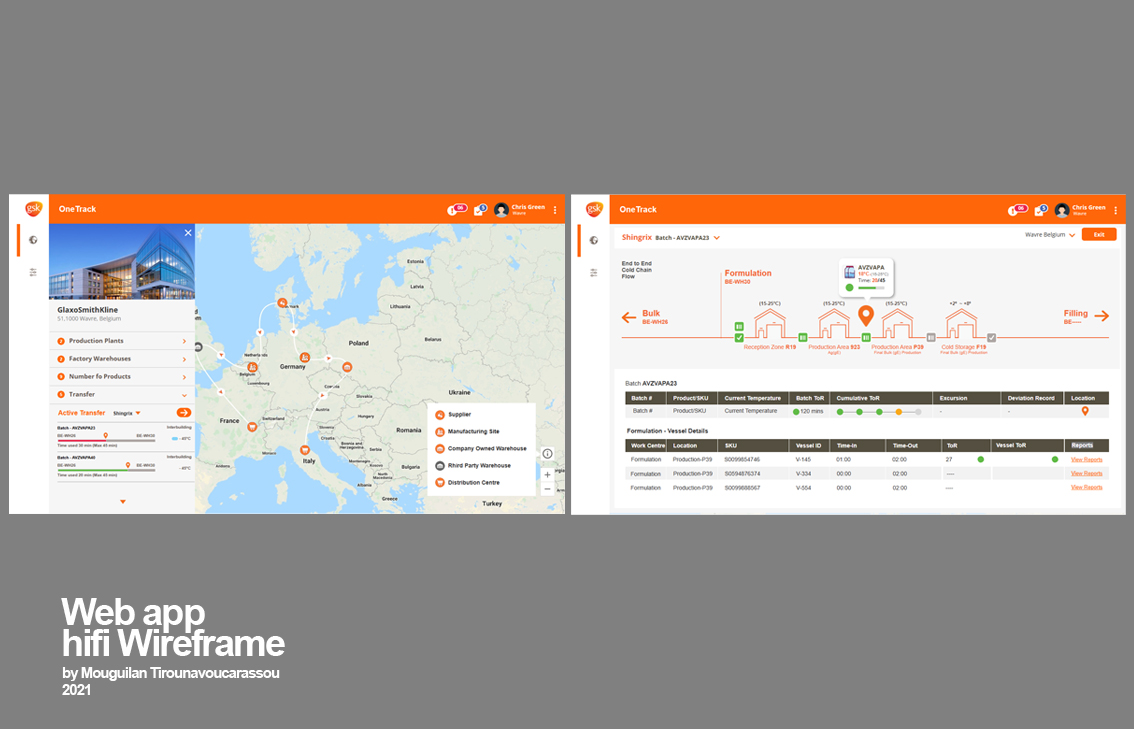Close the GlaxoSmithKline site panel
This screenshot has width=1134, height=729.
188,233
